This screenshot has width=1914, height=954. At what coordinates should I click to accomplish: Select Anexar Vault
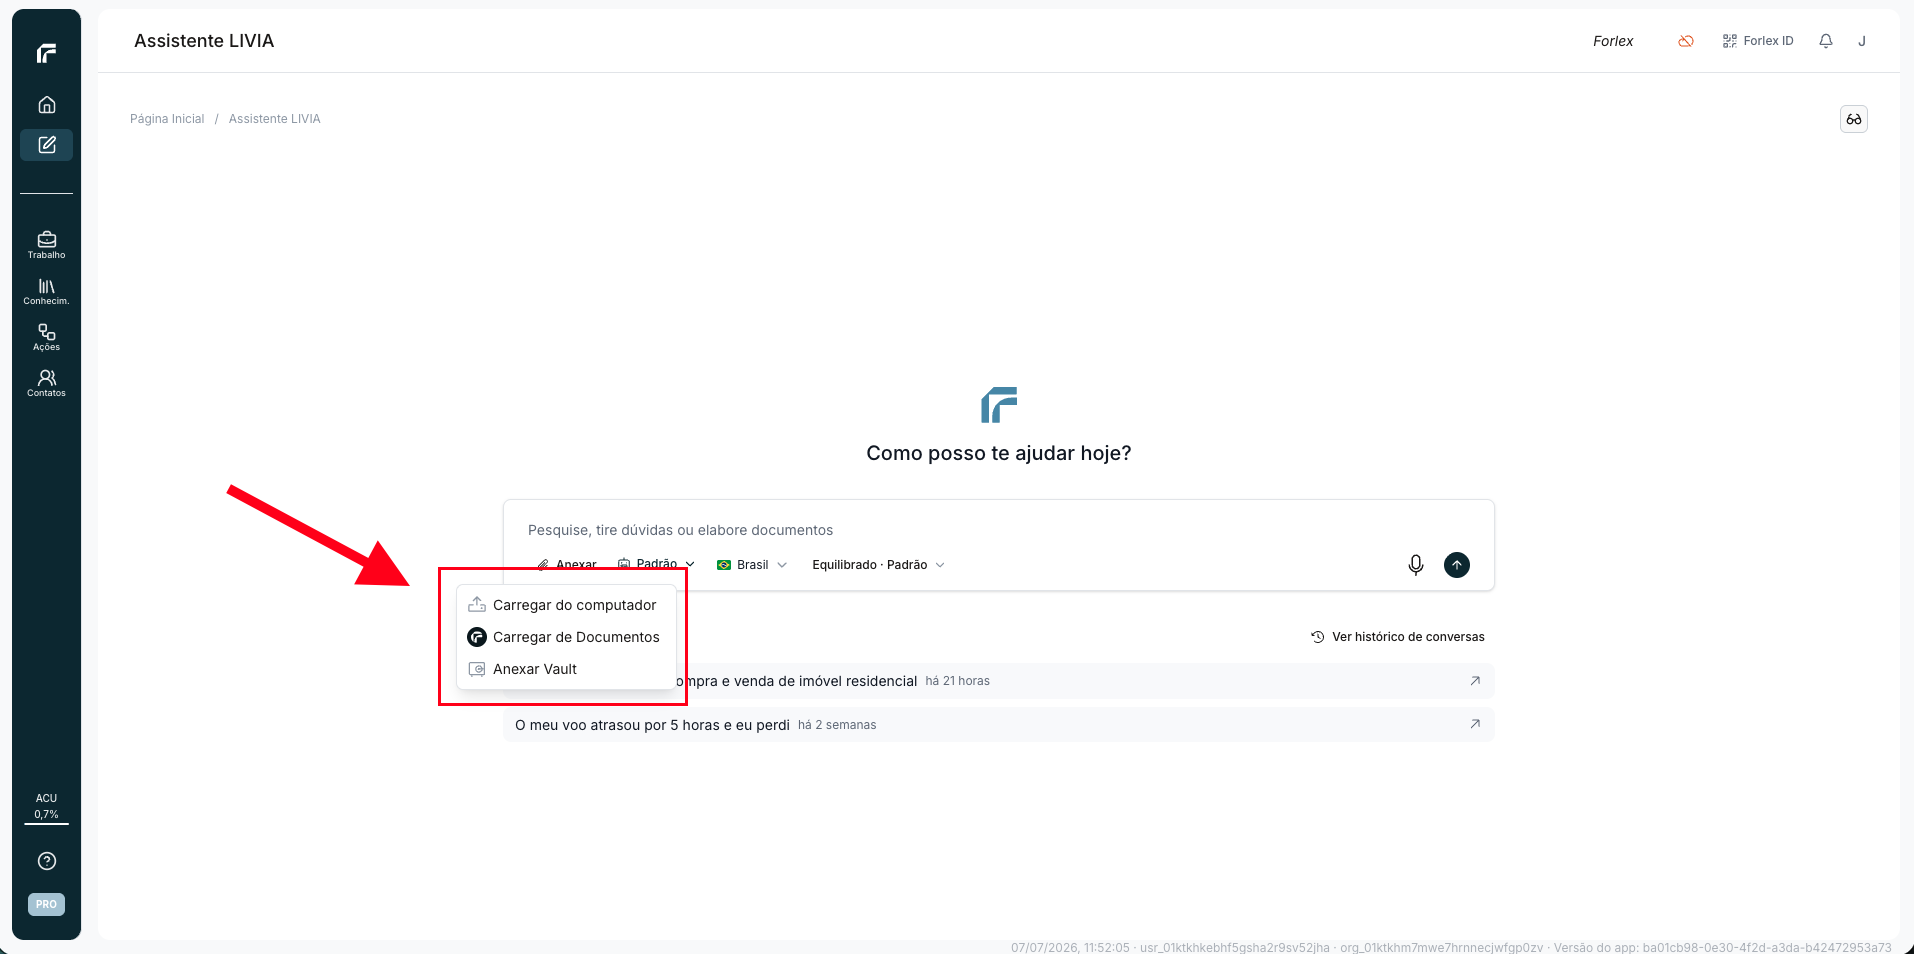point(566,669)
